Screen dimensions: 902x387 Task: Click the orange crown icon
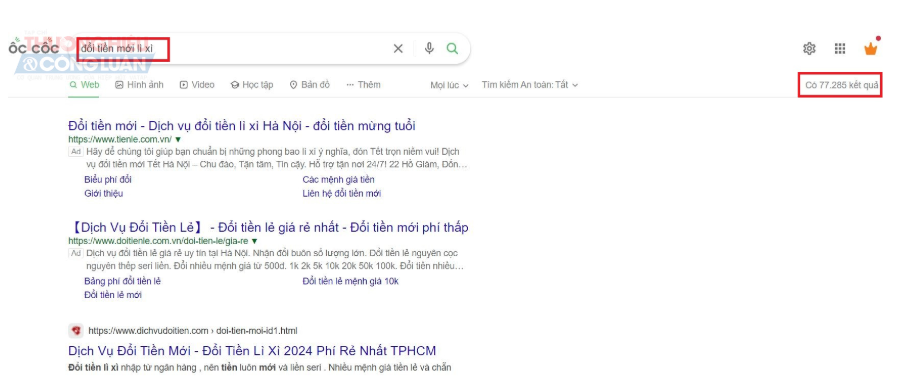coord(871,49)
